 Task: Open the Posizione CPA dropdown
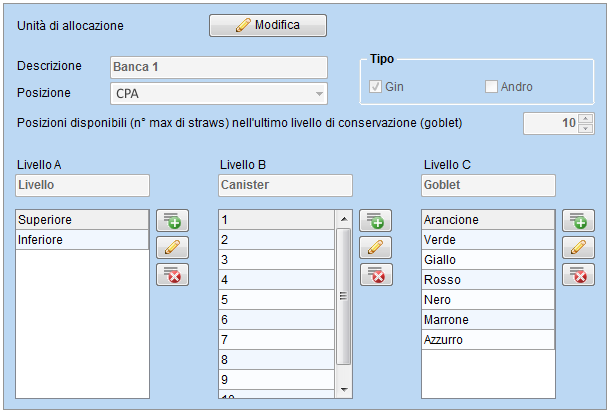click(219, 93)
